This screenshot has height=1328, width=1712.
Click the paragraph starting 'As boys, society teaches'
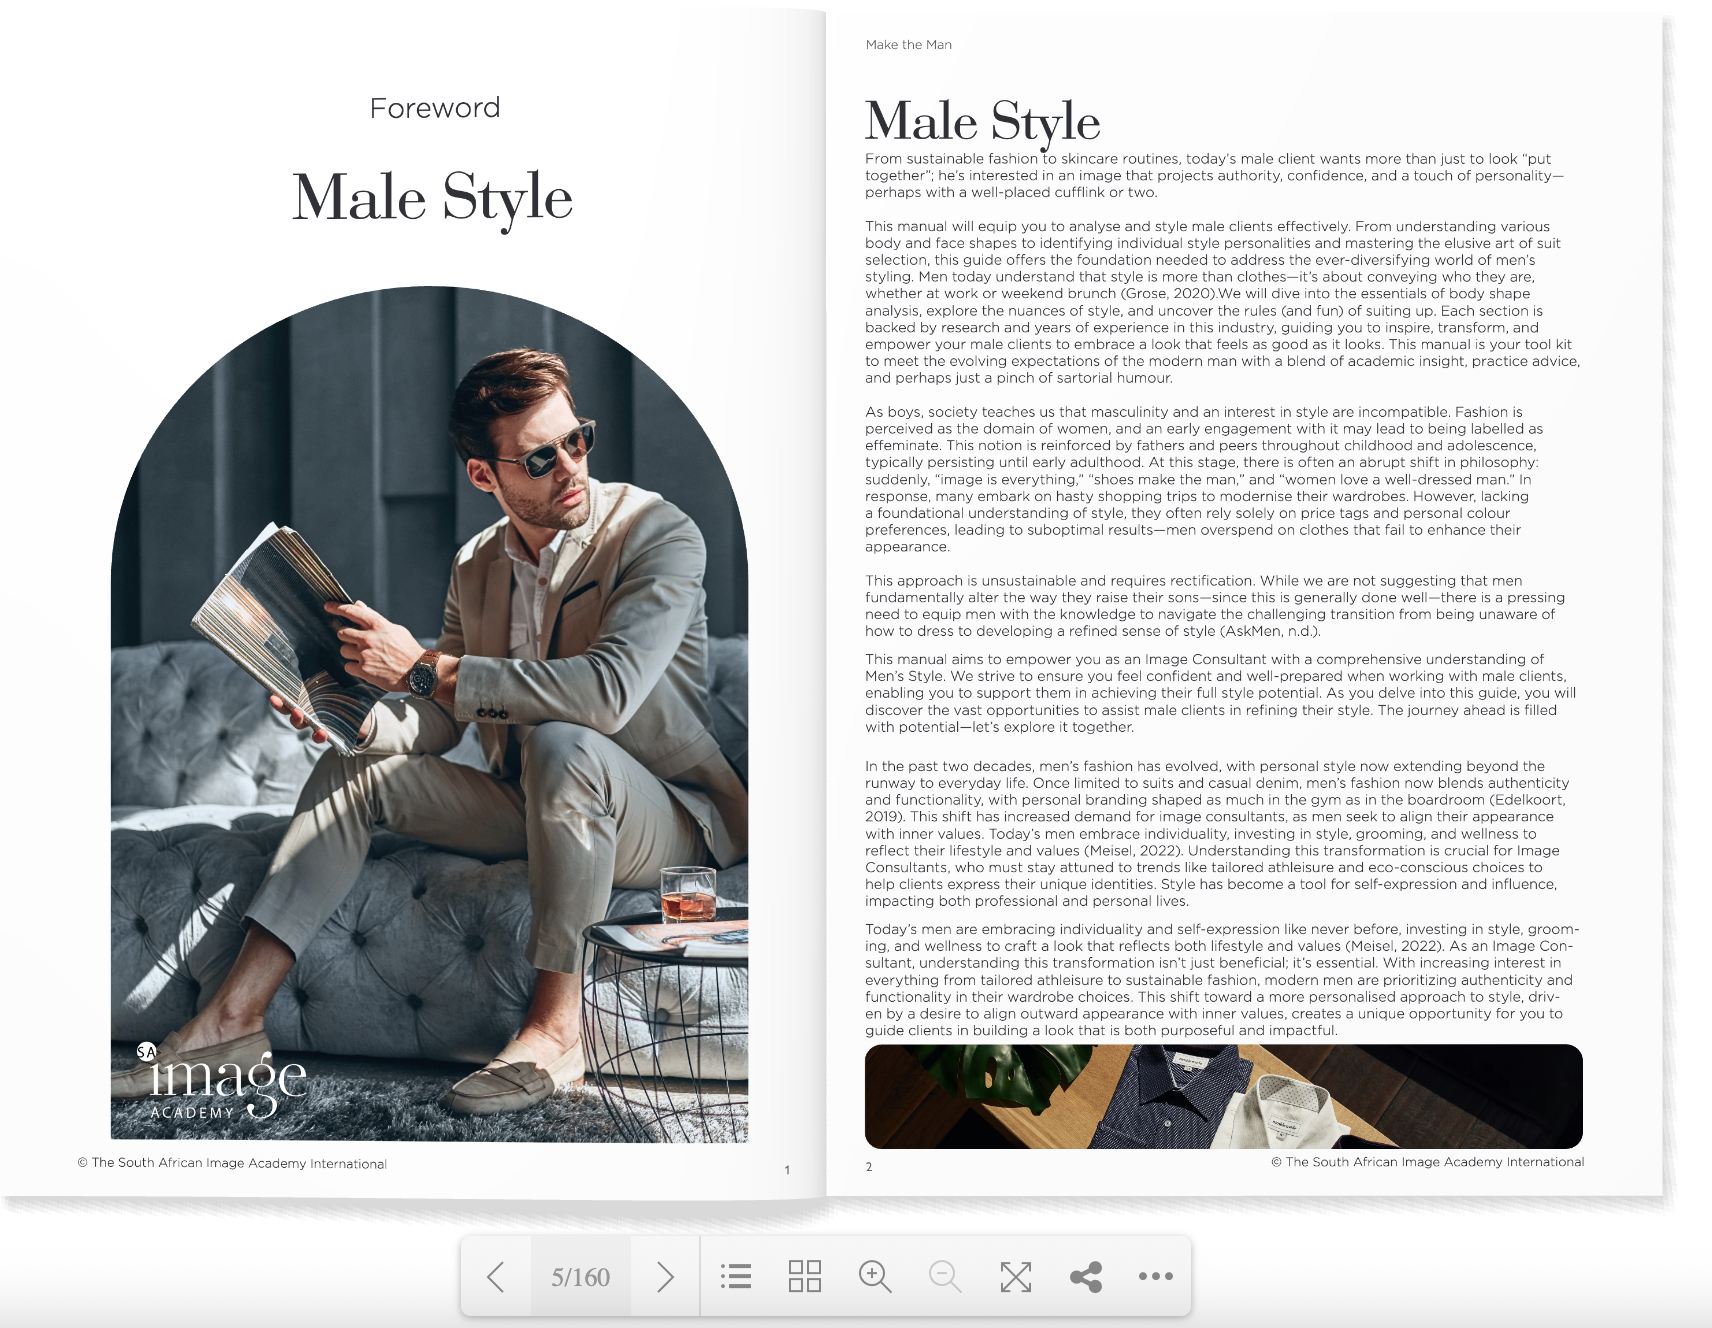[1204, 479]
